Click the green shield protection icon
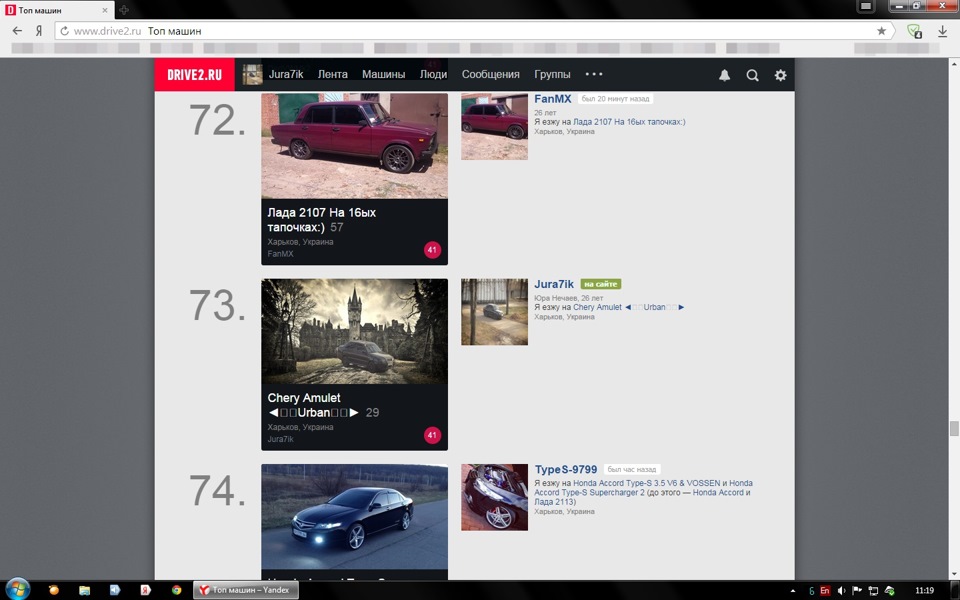 pyautogui.click(x=914, y=31)
